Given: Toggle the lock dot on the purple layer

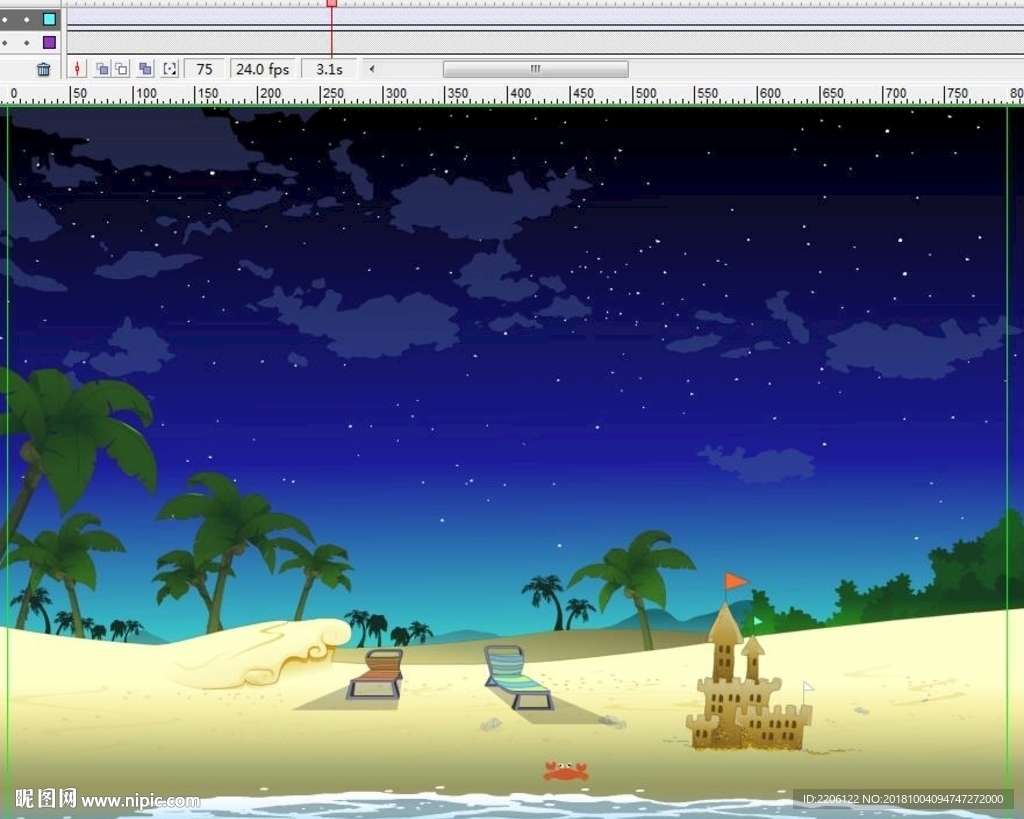Looking at the screenshot, I should [26, 43].
